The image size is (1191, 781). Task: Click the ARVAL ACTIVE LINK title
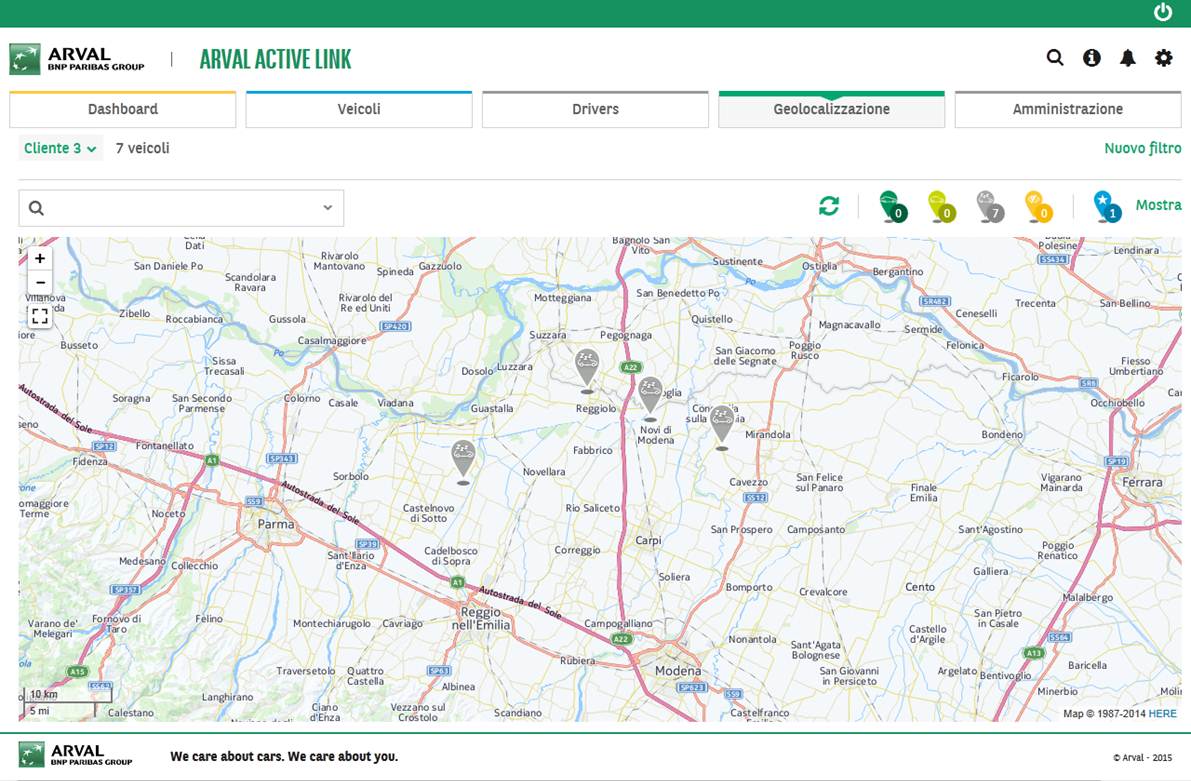tap(276, 59)
